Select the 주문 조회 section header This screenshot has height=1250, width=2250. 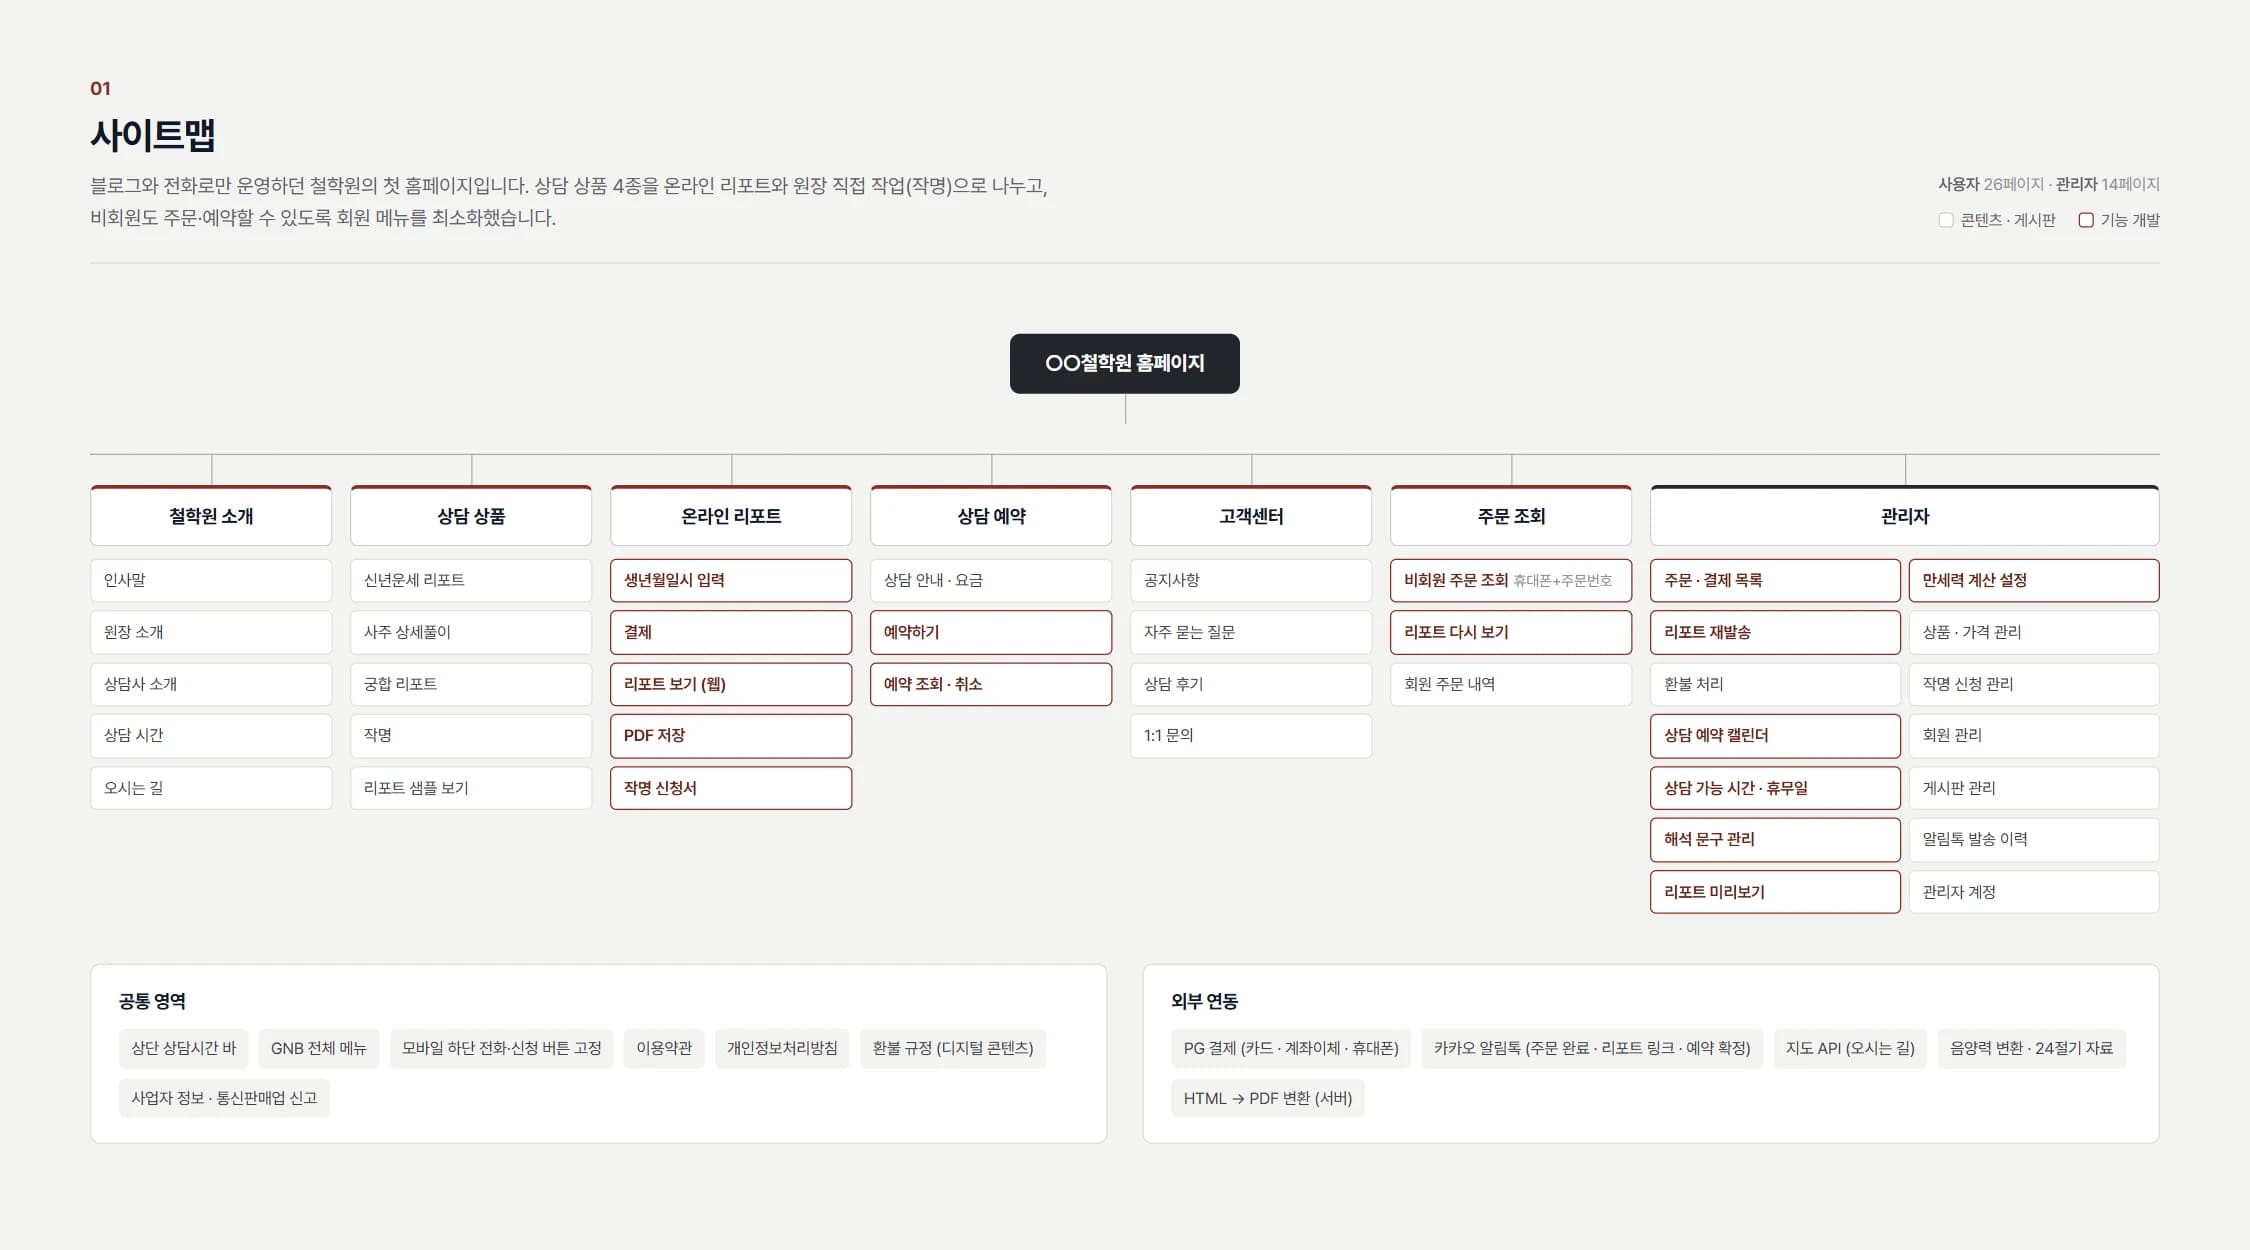pyautogui.click(x=1511, y=516)
